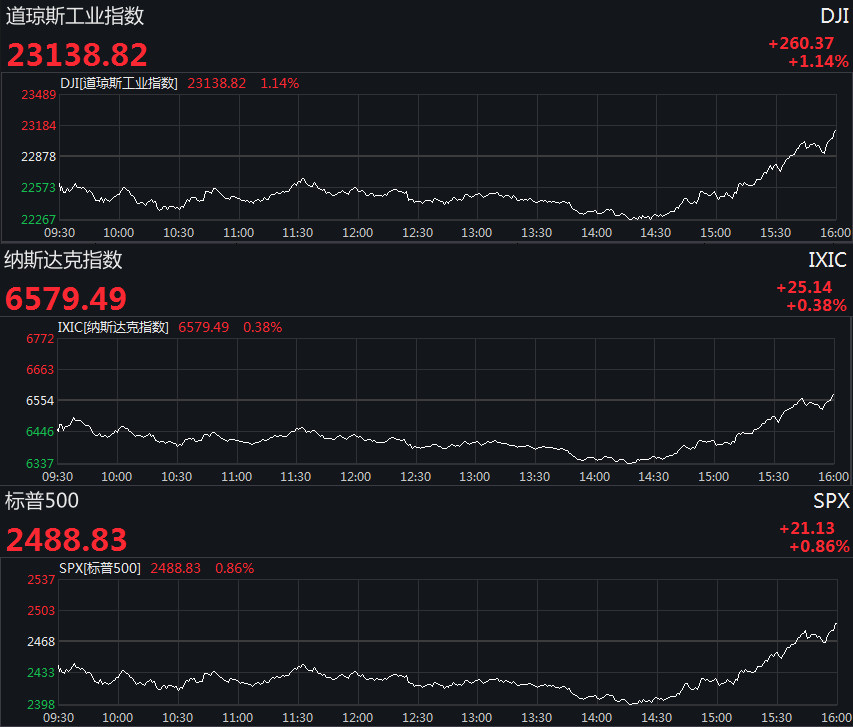This screenshot has height=727, width=853.
Task: Click the 23489 axis label on DJI chart
Action: tap(39, 95)
